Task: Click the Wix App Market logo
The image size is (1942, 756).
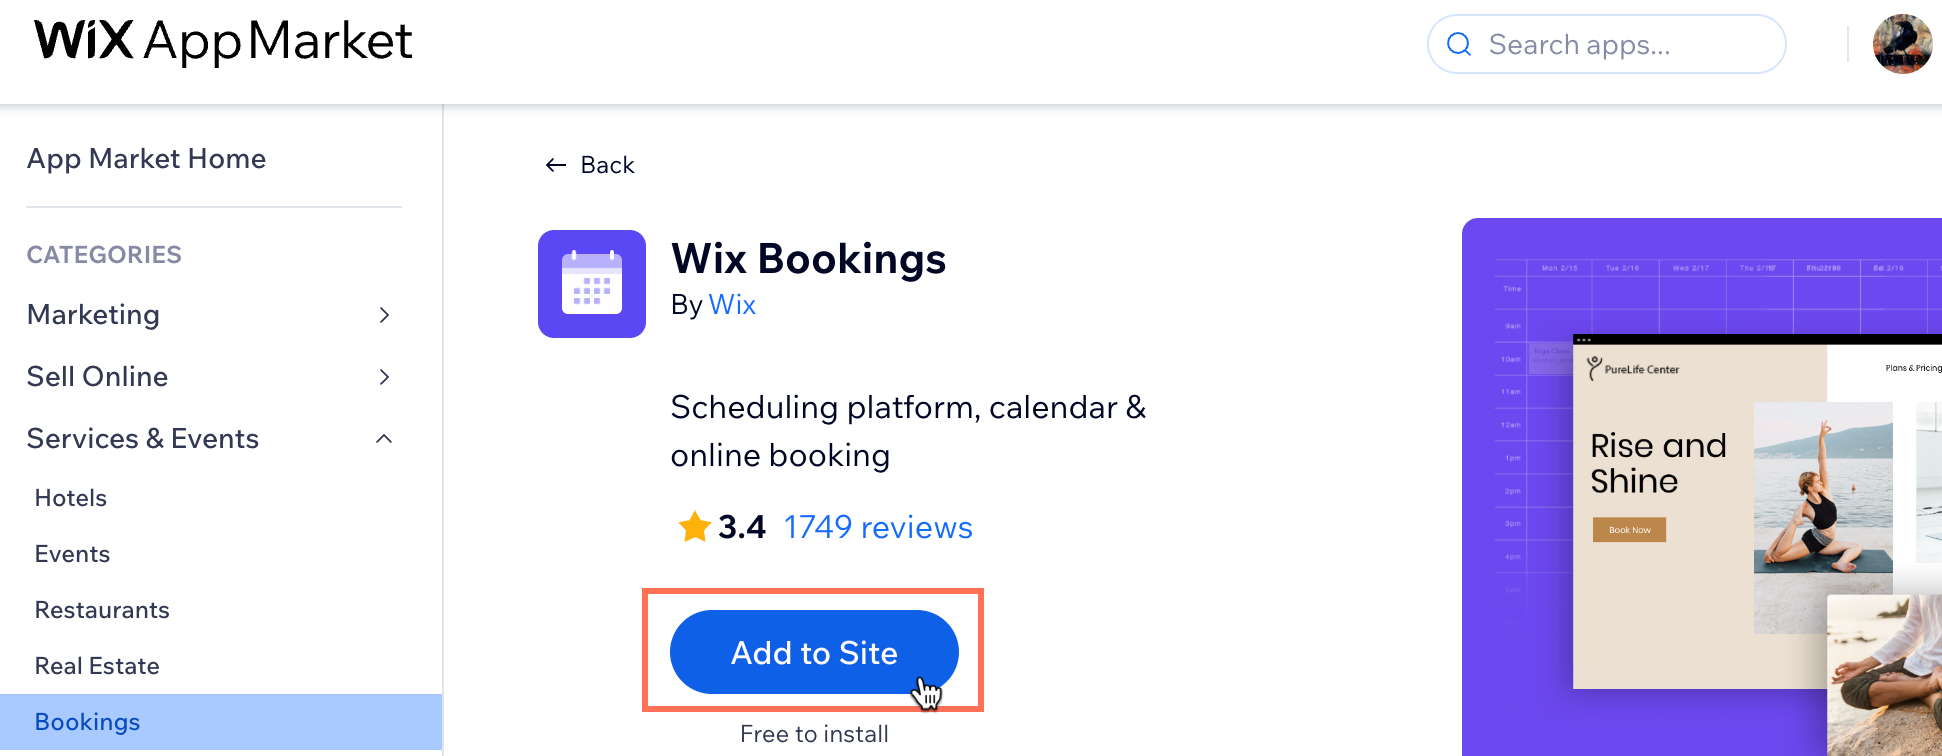Action: tap(223, 41)
